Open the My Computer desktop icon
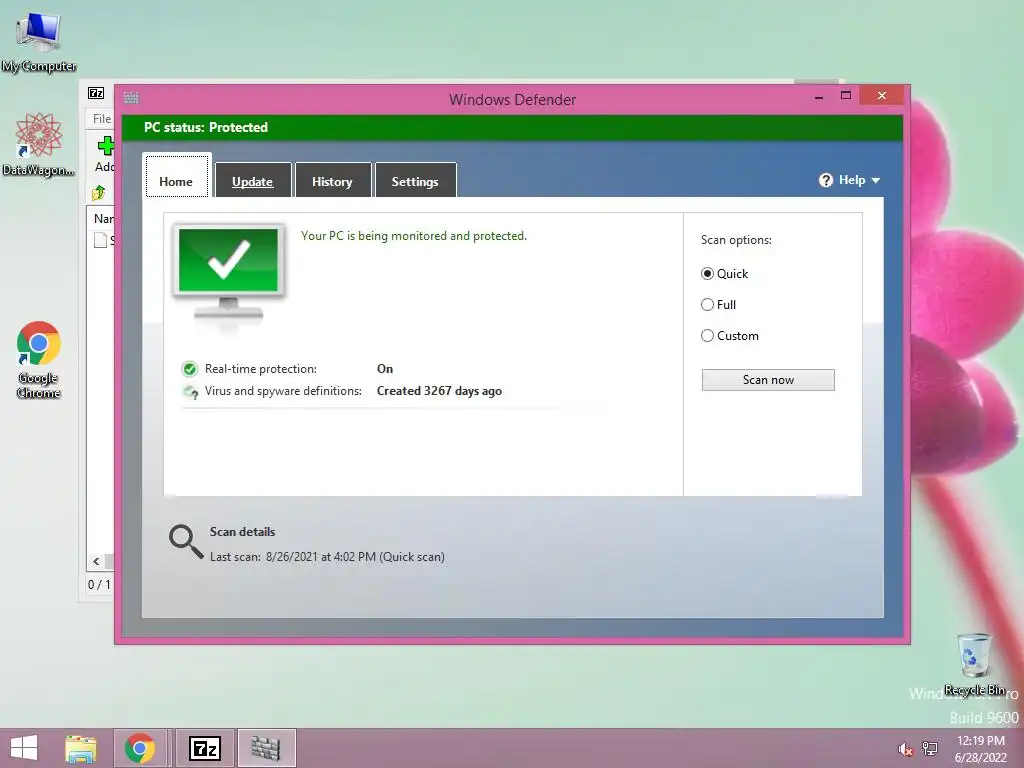This screenshot has width=1024, height=768. click(x=39, y=42)
